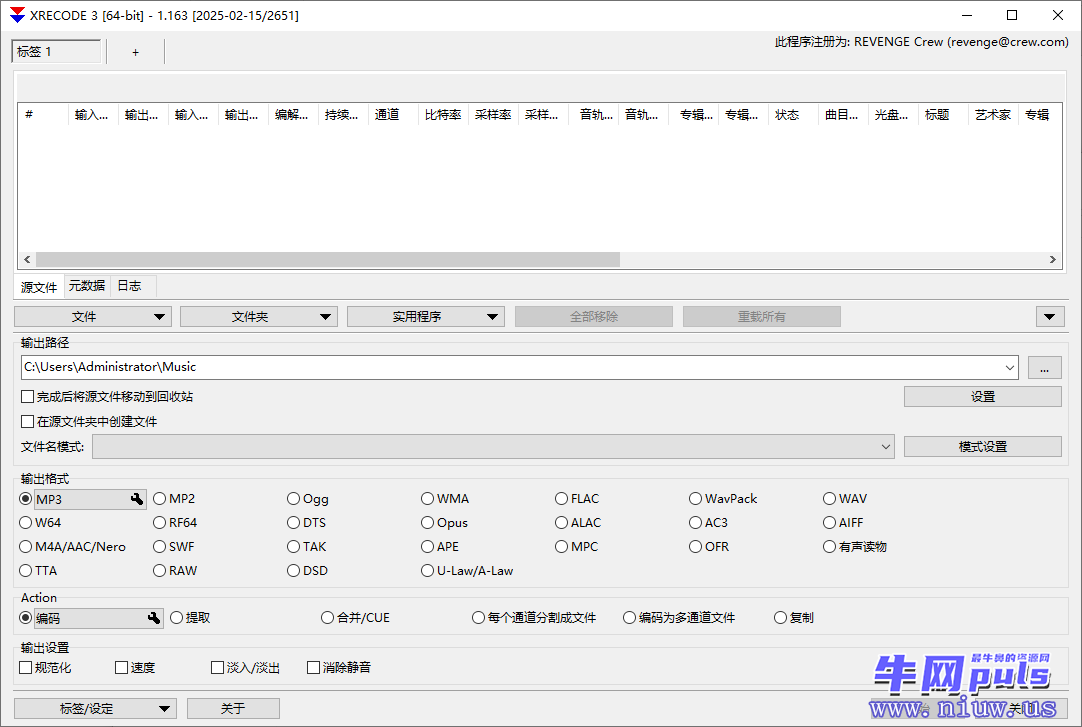Click the output path text field
This screenshot has width=1082, height=727.
(x=511, y=368)
